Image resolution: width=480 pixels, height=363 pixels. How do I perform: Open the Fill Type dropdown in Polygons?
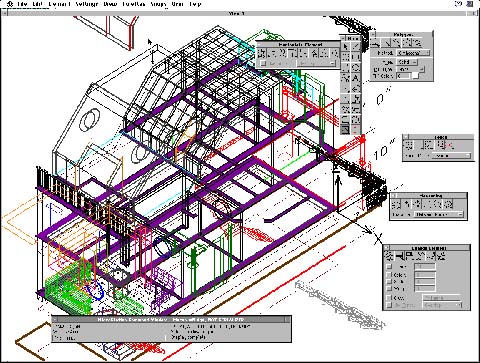407,62
